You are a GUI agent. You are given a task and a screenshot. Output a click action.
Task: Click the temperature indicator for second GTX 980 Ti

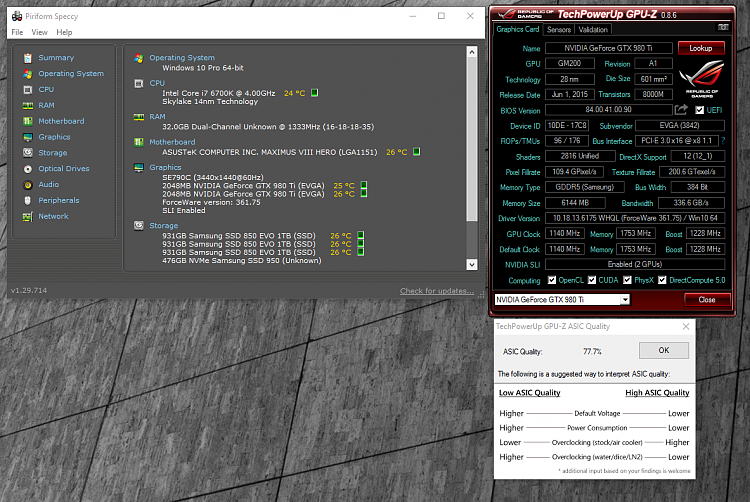pyautogui.click(x=364, y=194)
